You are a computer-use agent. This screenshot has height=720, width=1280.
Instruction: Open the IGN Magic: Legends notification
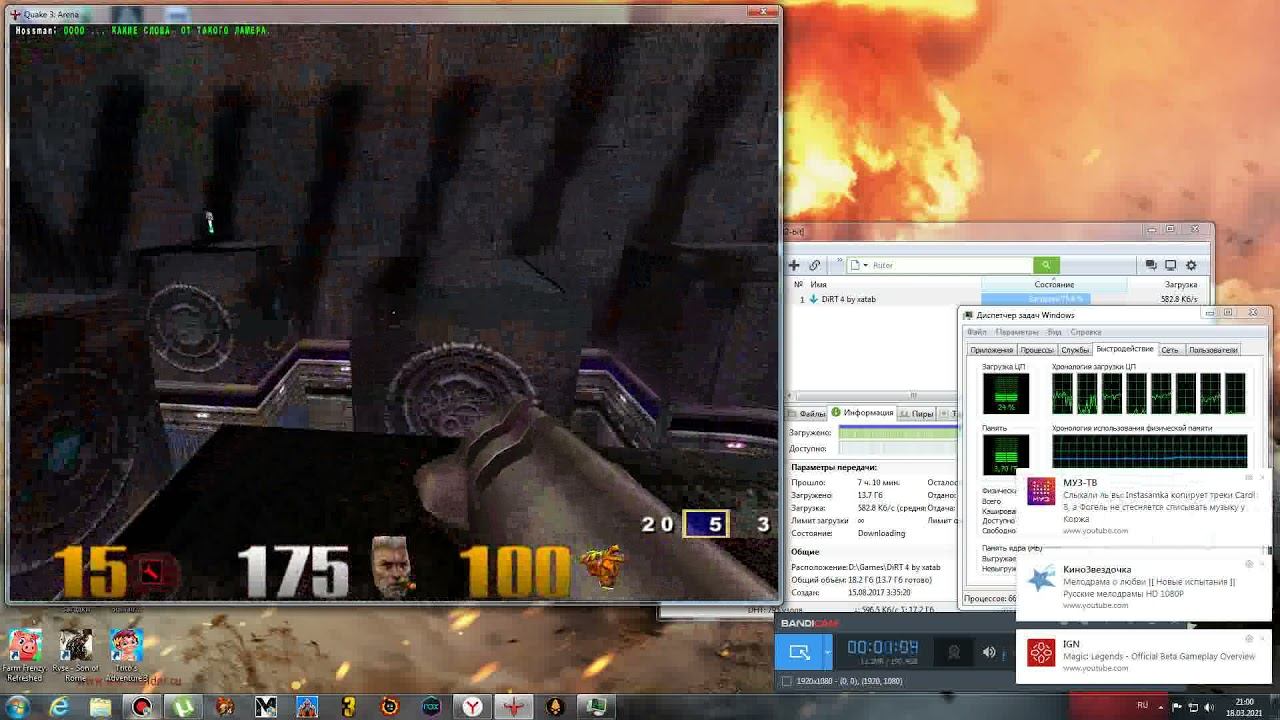point(1142,655)
